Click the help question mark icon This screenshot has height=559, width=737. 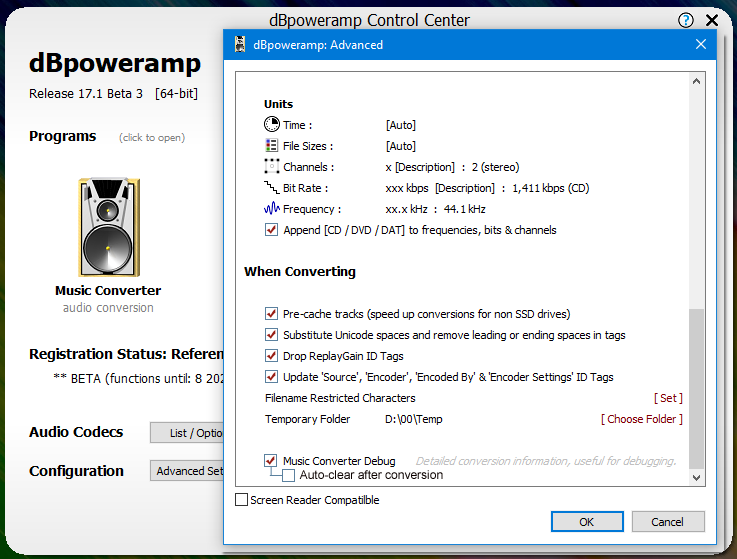click(x=686, y=20)
